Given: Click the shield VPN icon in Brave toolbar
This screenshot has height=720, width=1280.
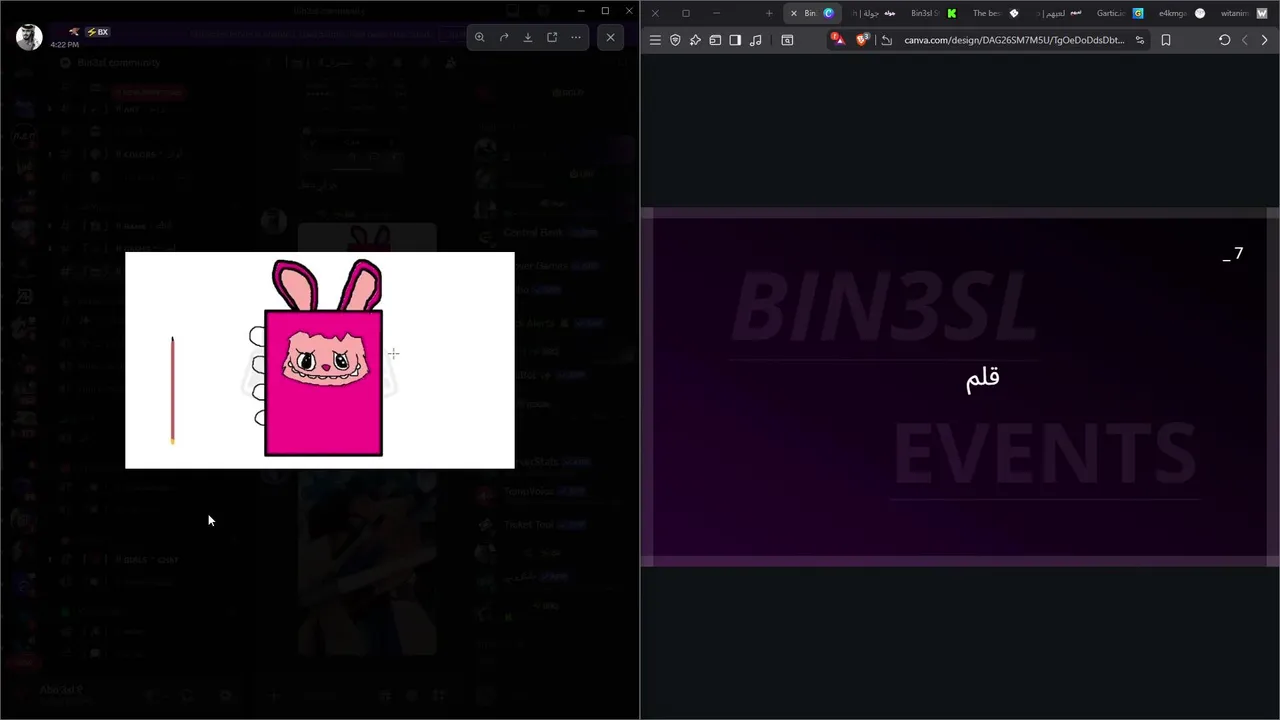Looking at the screenshot, I should [x=675, y=40].
